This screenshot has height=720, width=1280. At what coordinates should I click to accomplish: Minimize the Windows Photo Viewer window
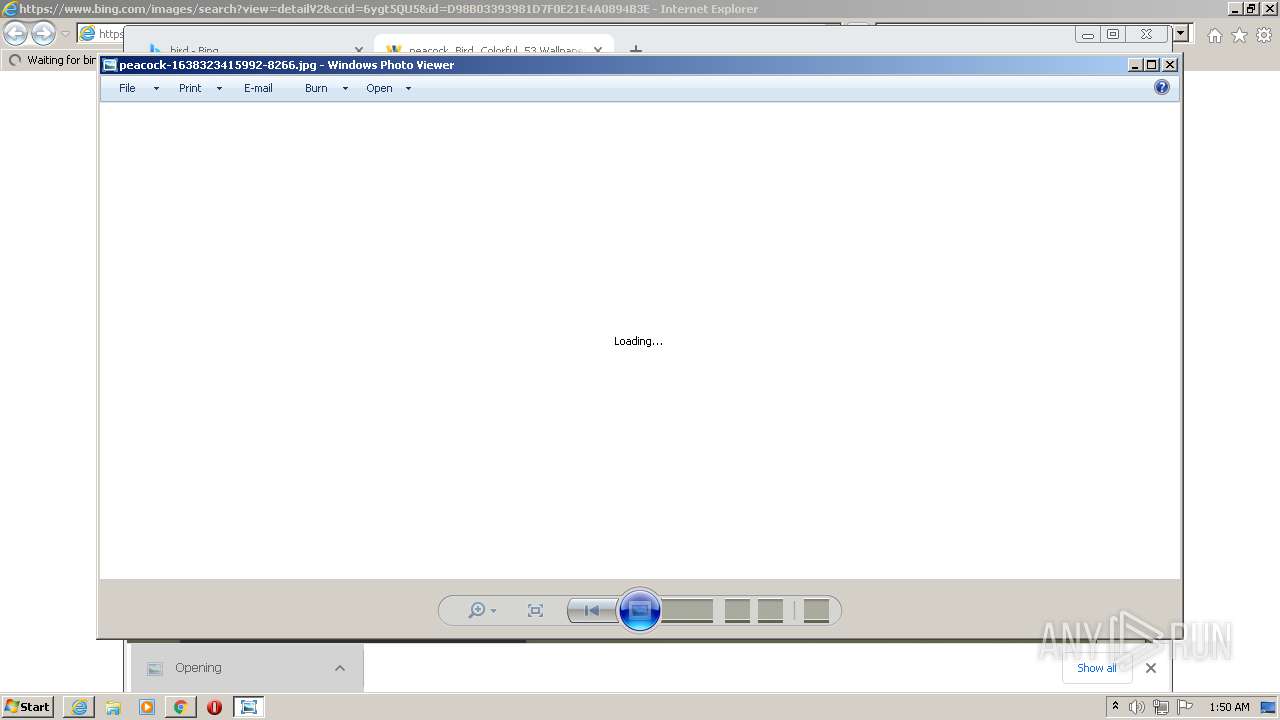click(x=1135, y=65)
